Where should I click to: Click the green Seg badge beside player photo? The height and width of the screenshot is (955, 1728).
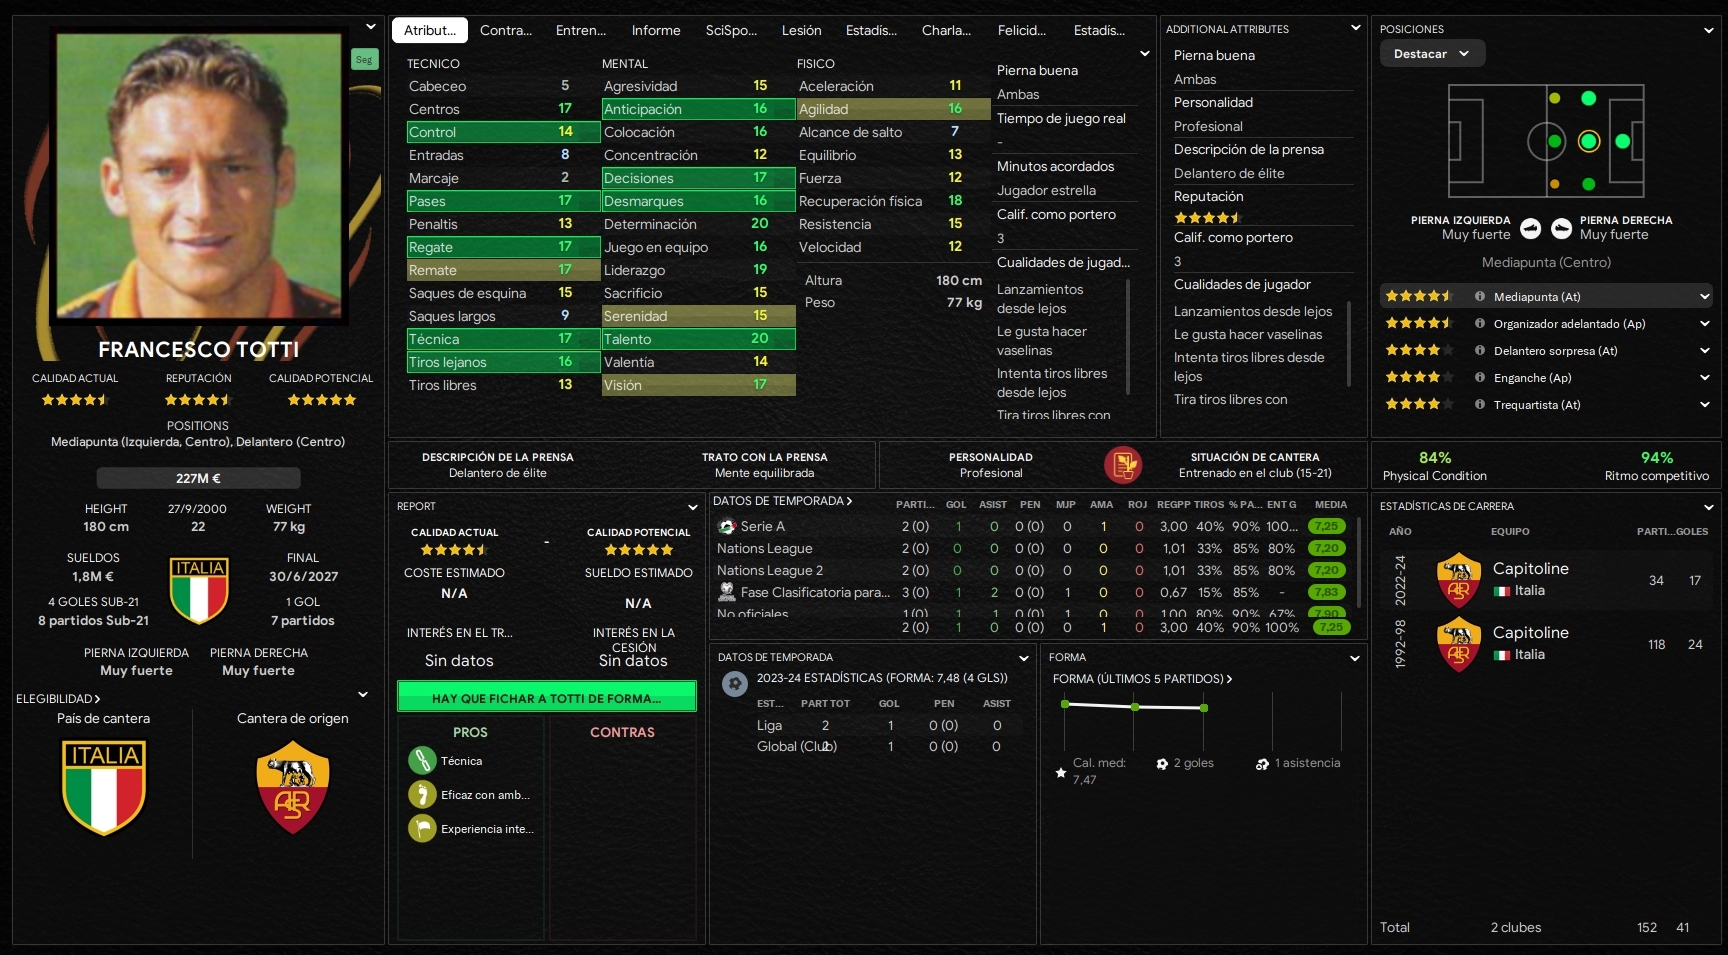(x=364, y=60)
